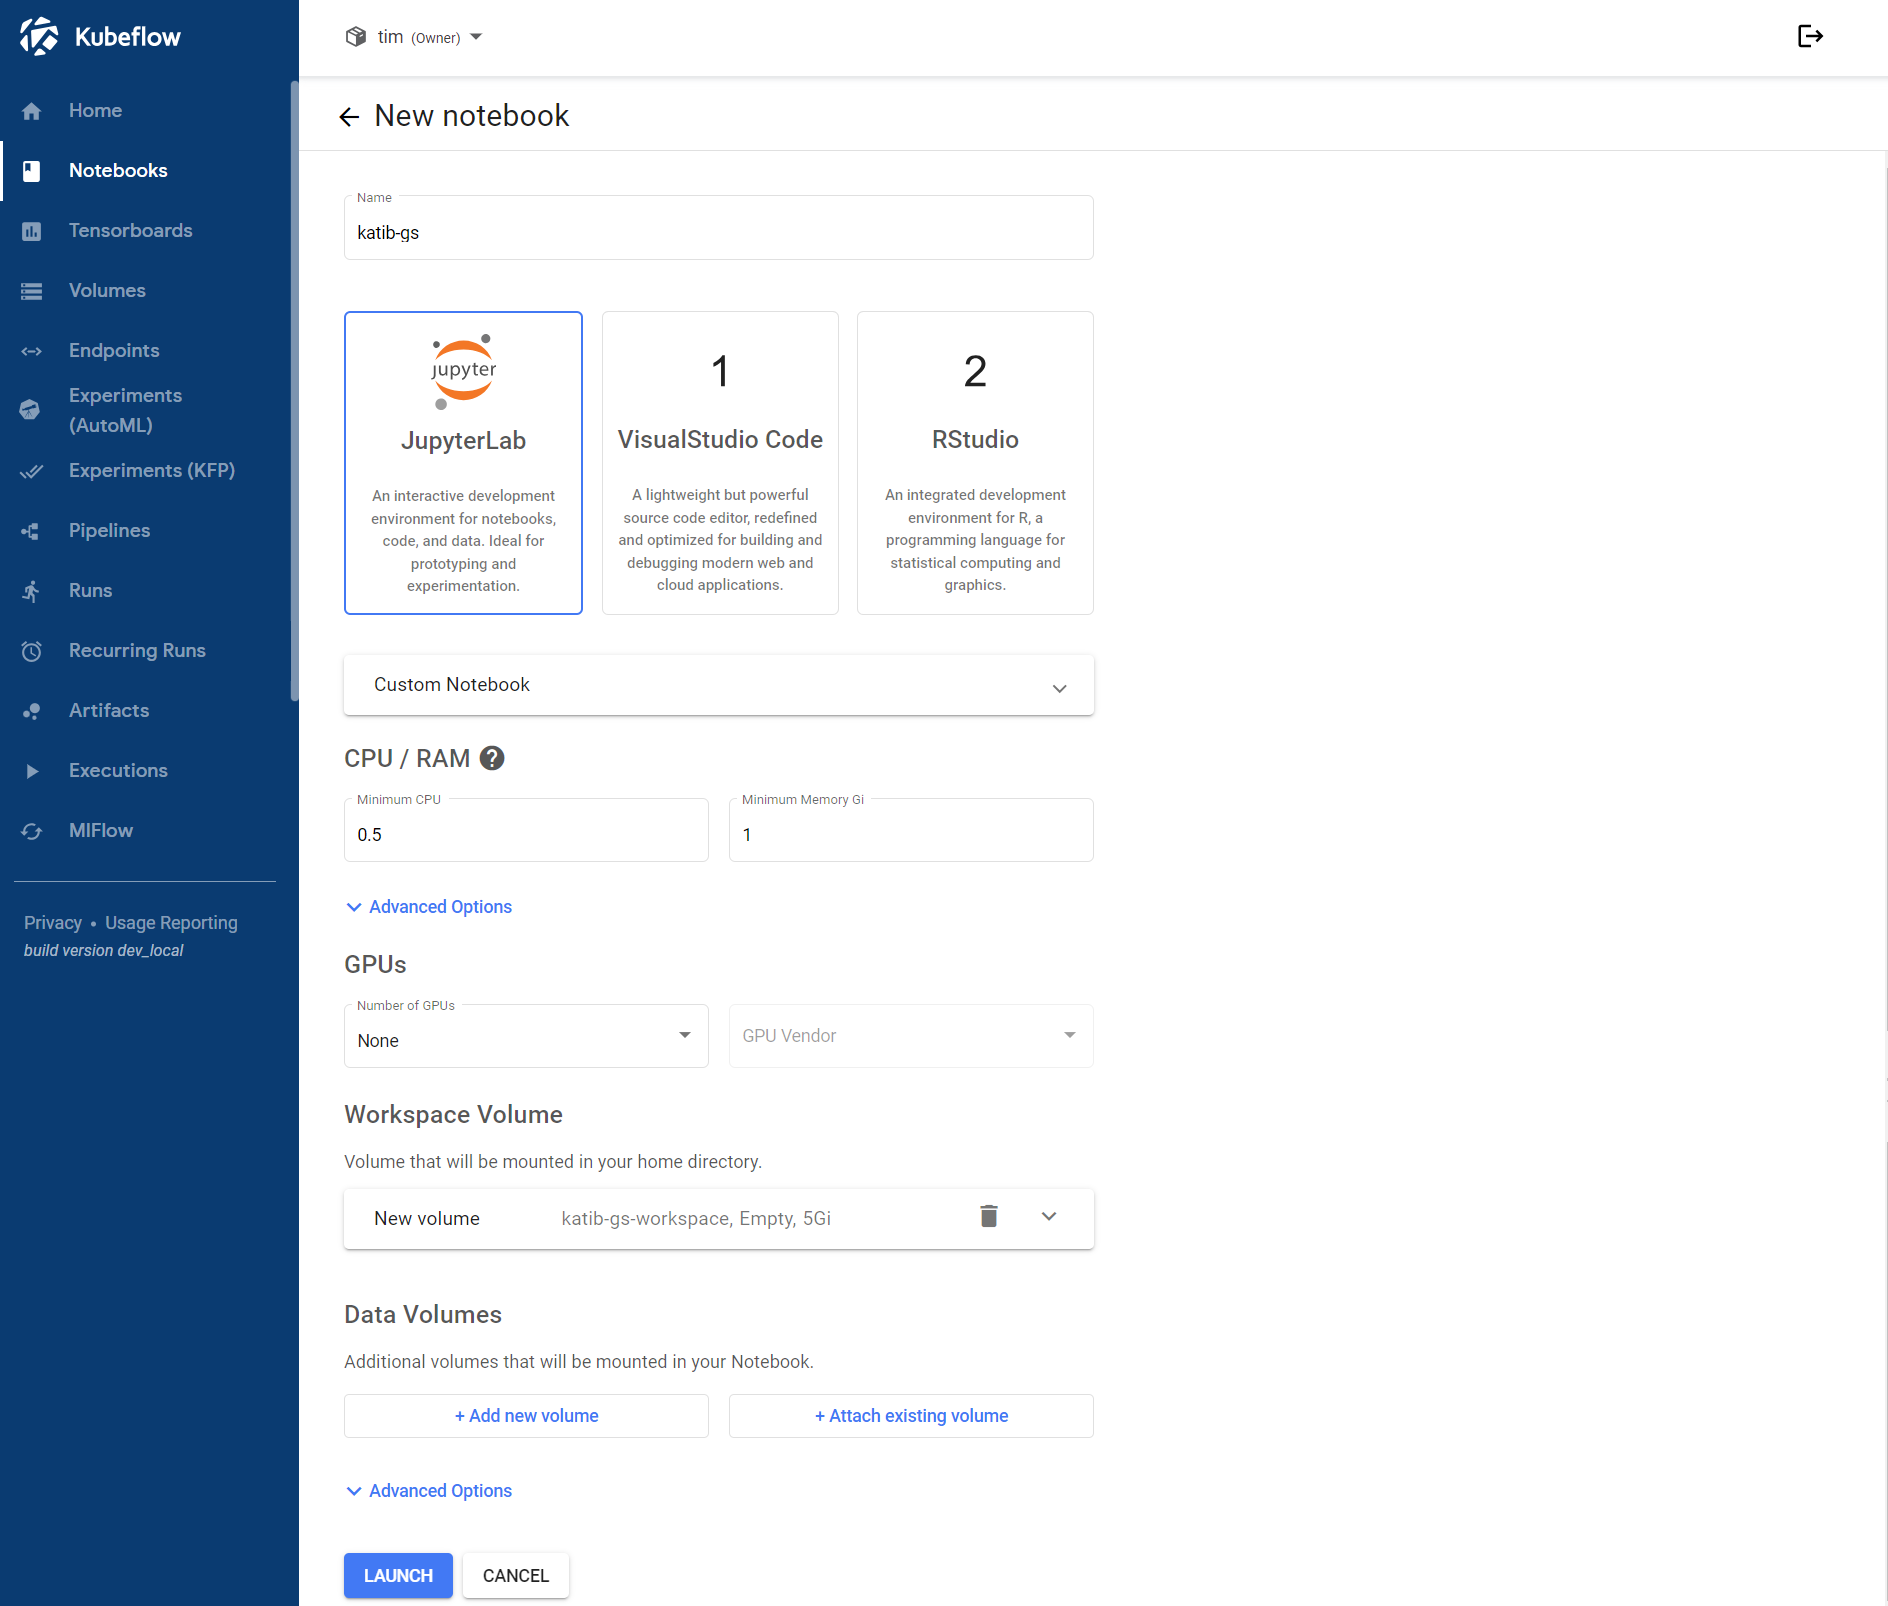Click the Notebooks book icon

(32, 171)
